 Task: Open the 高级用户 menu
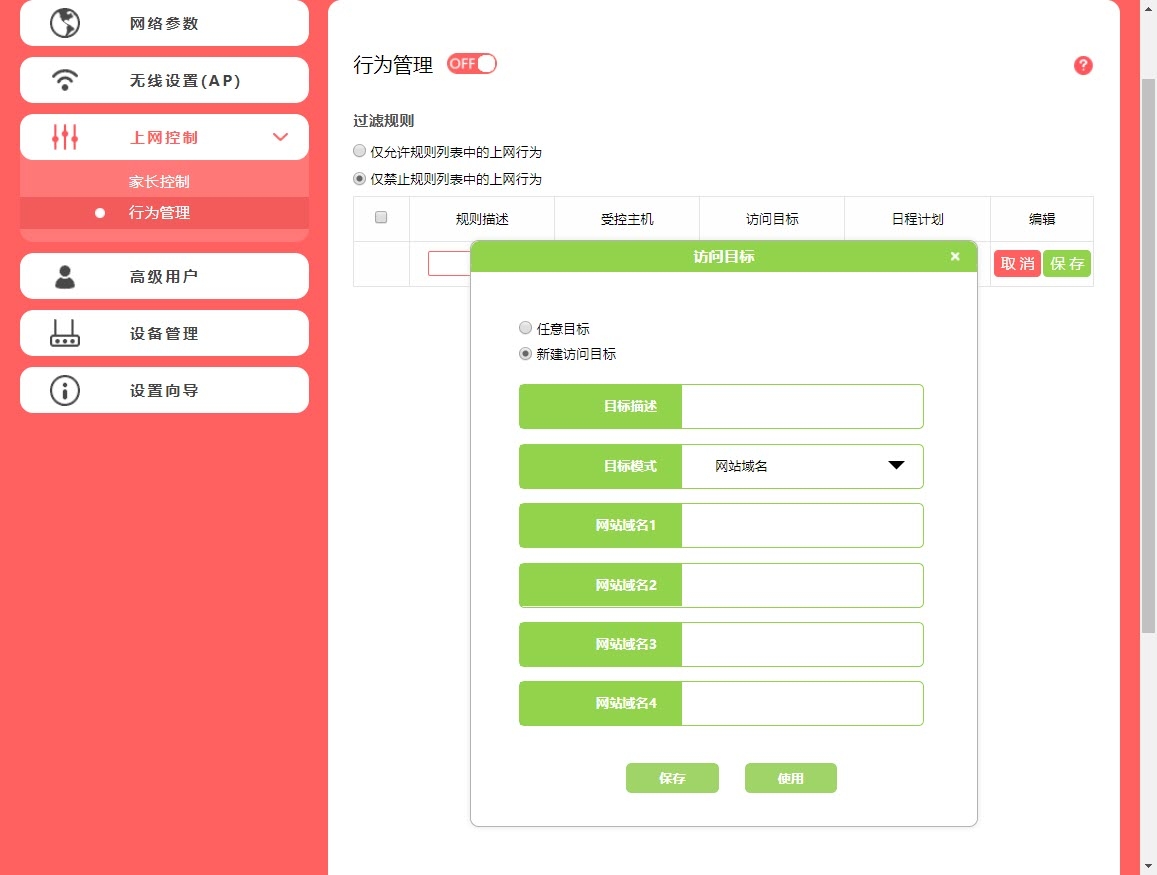coord(165,276)
